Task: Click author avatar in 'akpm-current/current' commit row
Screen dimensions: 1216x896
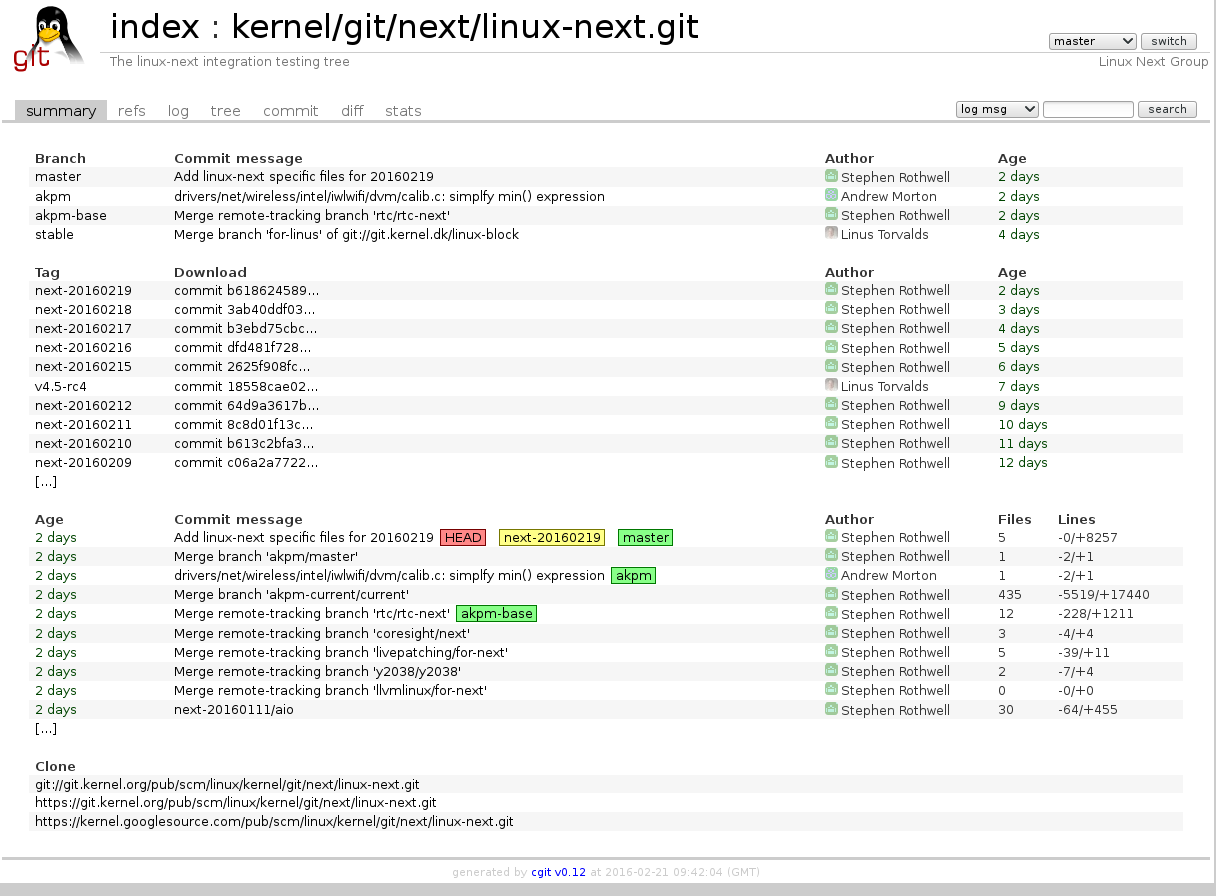Action: coord(831,594)
